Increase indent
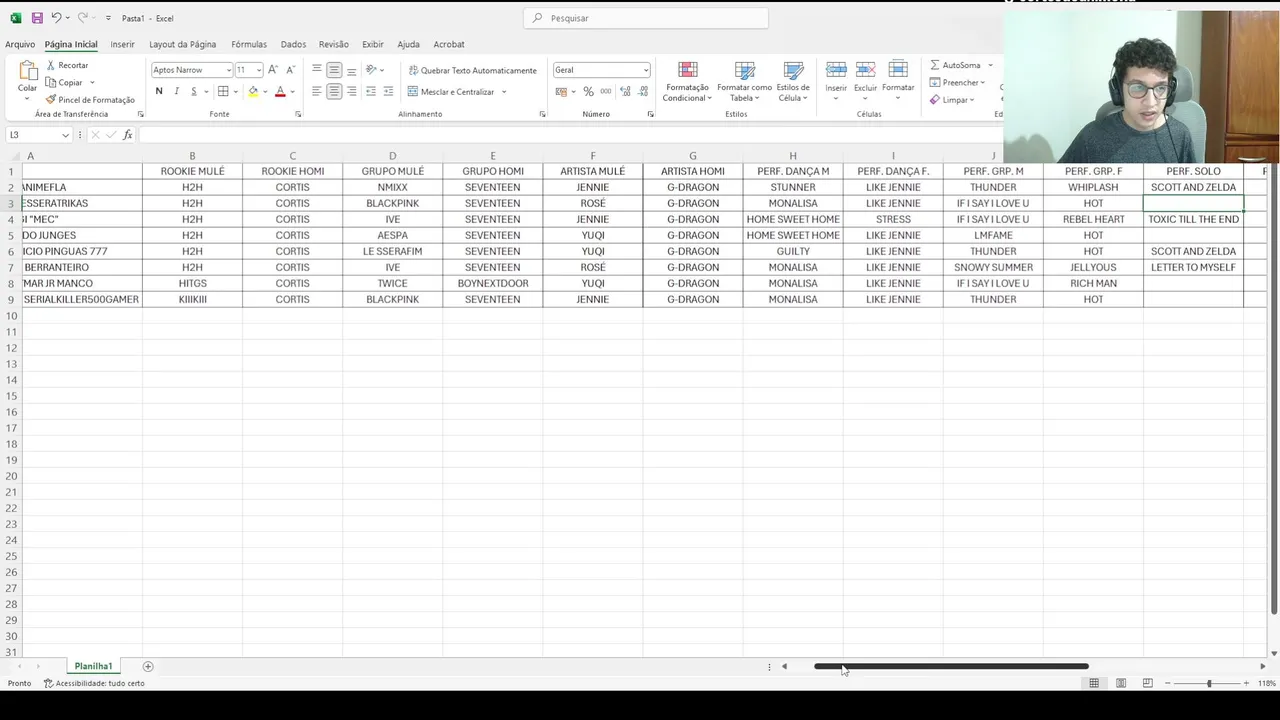Screen dimensions: 1280x720 click(x=388, y=91)
